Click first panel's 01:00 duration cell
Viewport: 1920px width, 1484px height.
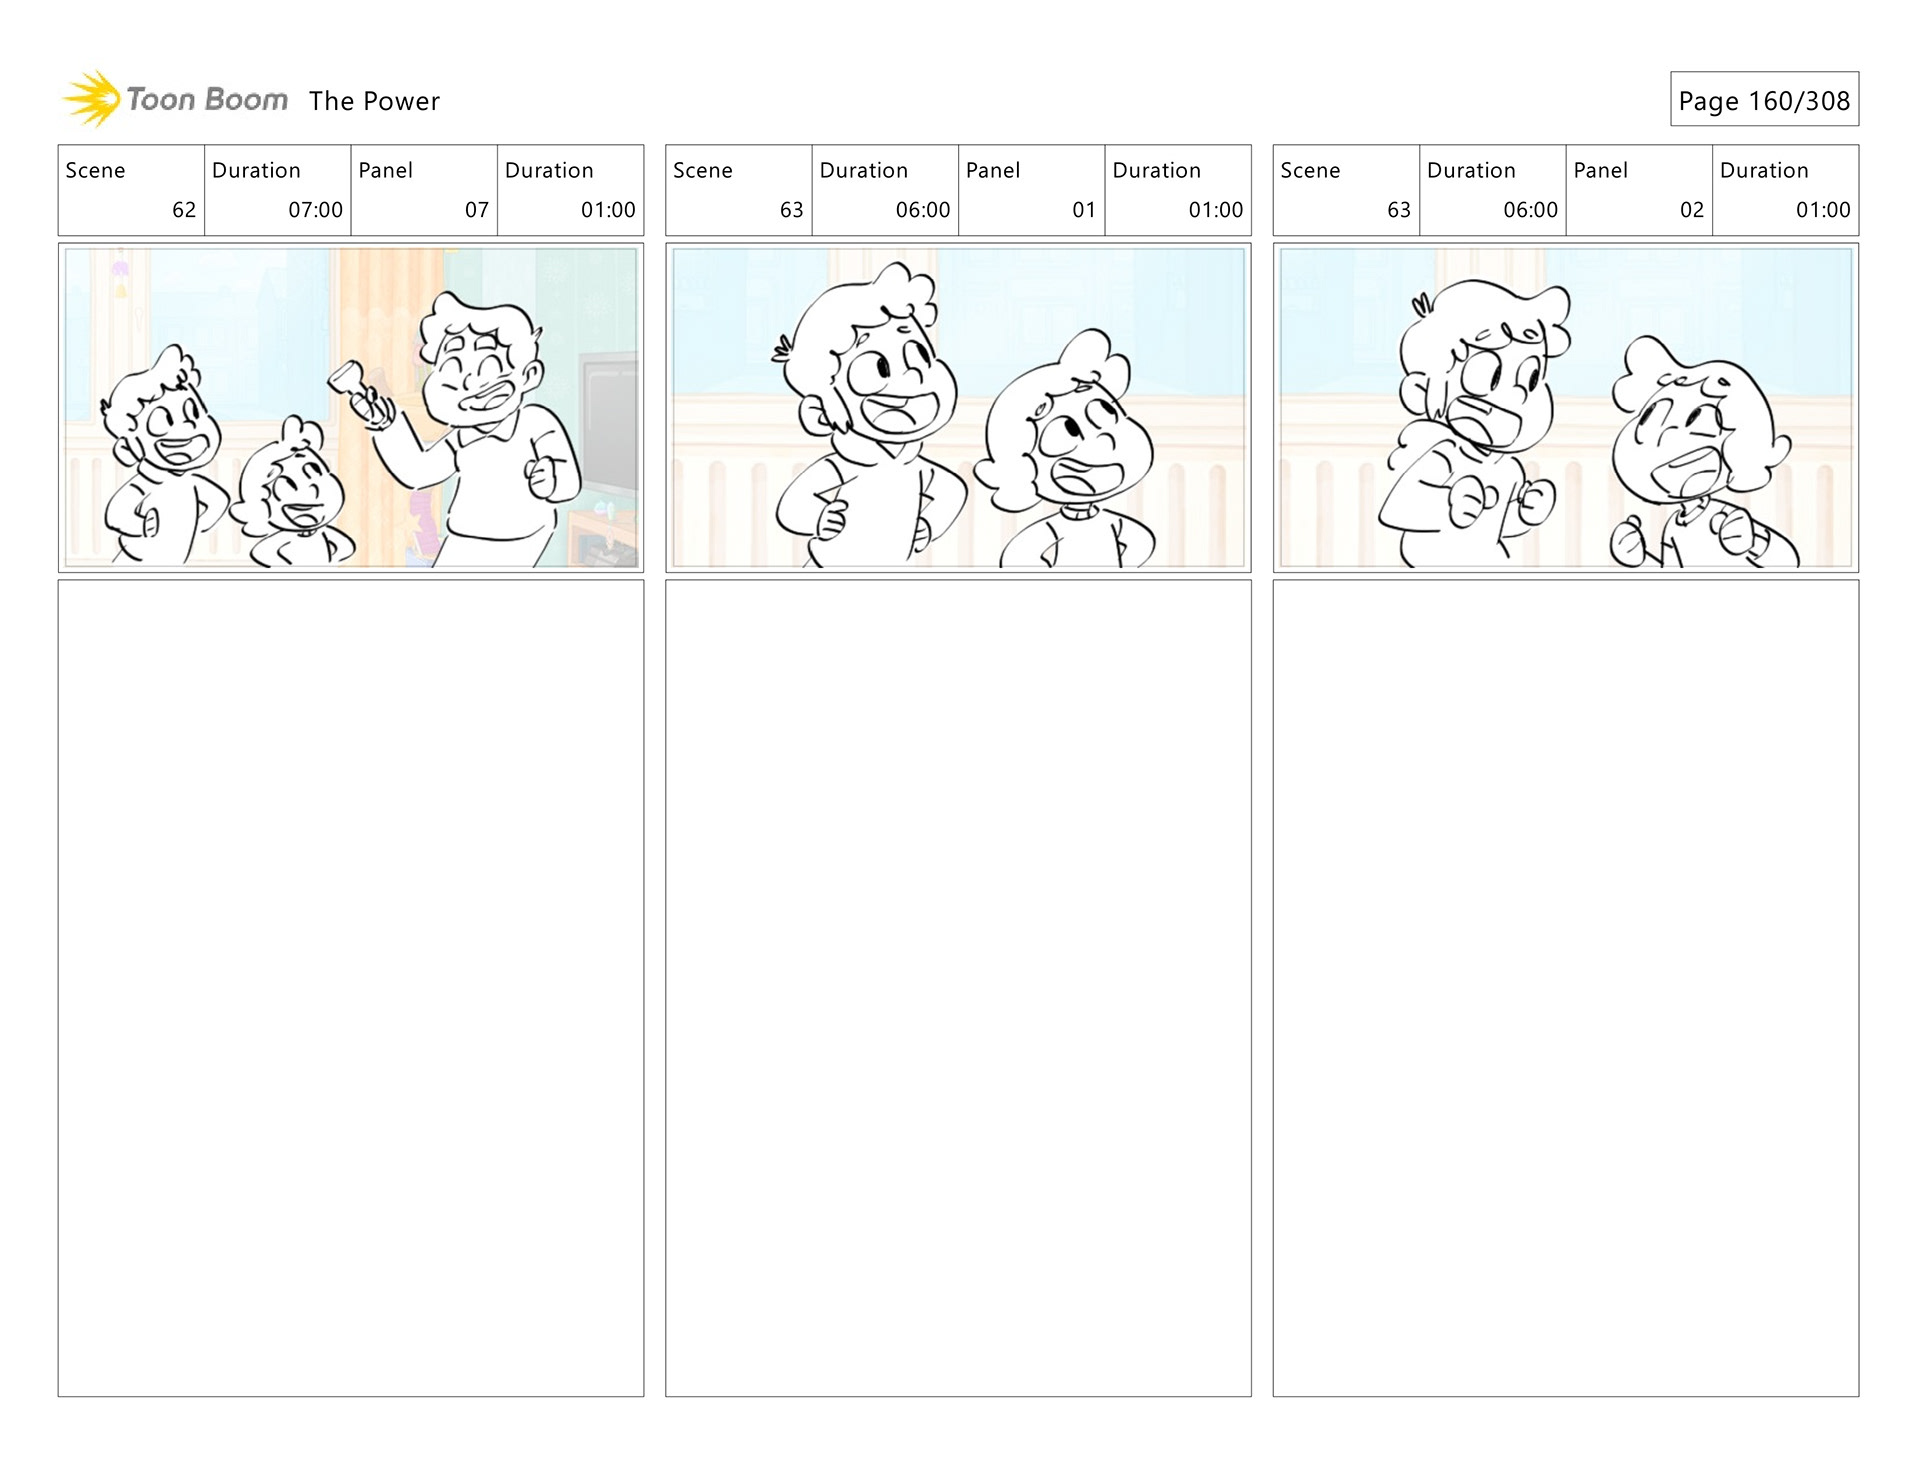[571, 190]
